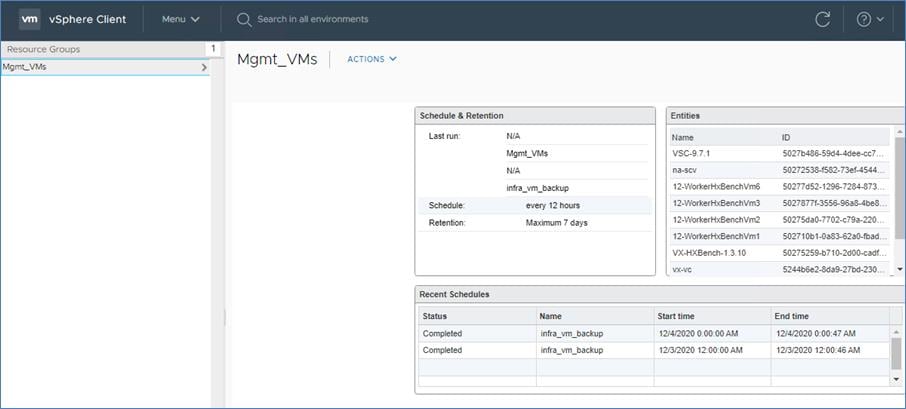Click ID 5027b486-59d4-4dee-cc7 cell
Screen dimensions: 906x409
[833, 154]
